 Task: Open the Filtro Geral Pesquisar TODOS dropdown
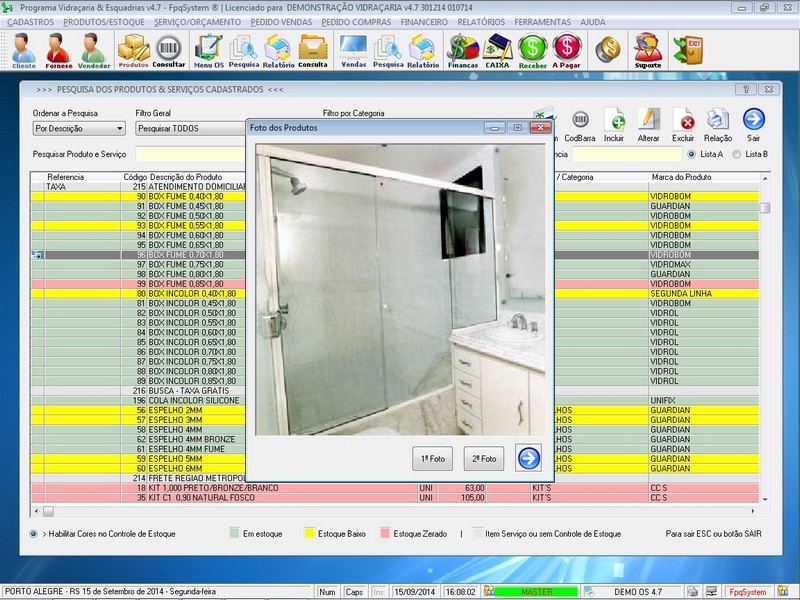(x=190, y=129)
